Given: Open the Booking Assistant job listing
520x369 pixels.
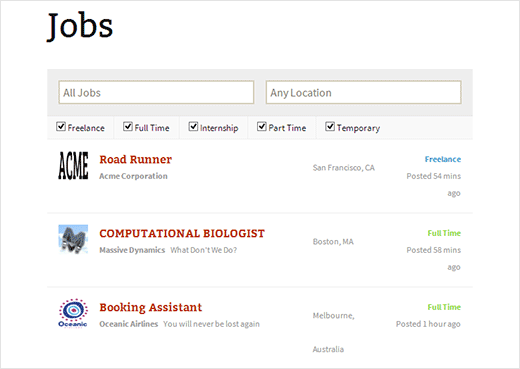Looking at the screenshot, I should [x=151, y=307].
